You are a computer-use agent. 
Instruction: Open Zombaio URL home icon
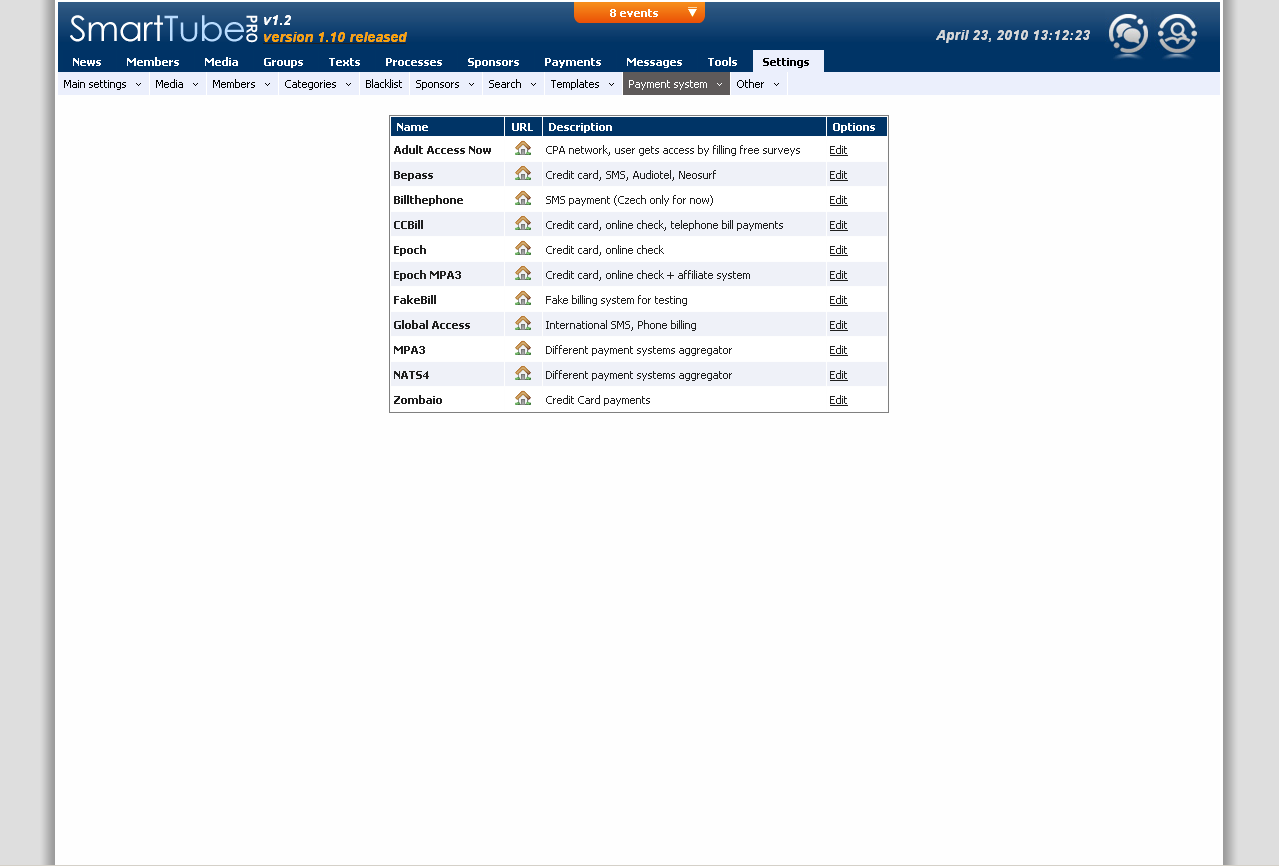[523, 398]
